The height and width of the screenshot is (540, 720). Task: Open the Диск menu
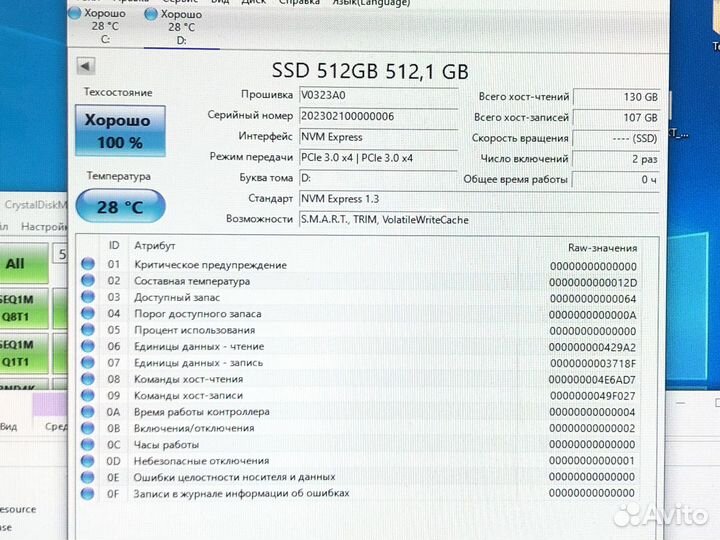click(x=253, y=2)
